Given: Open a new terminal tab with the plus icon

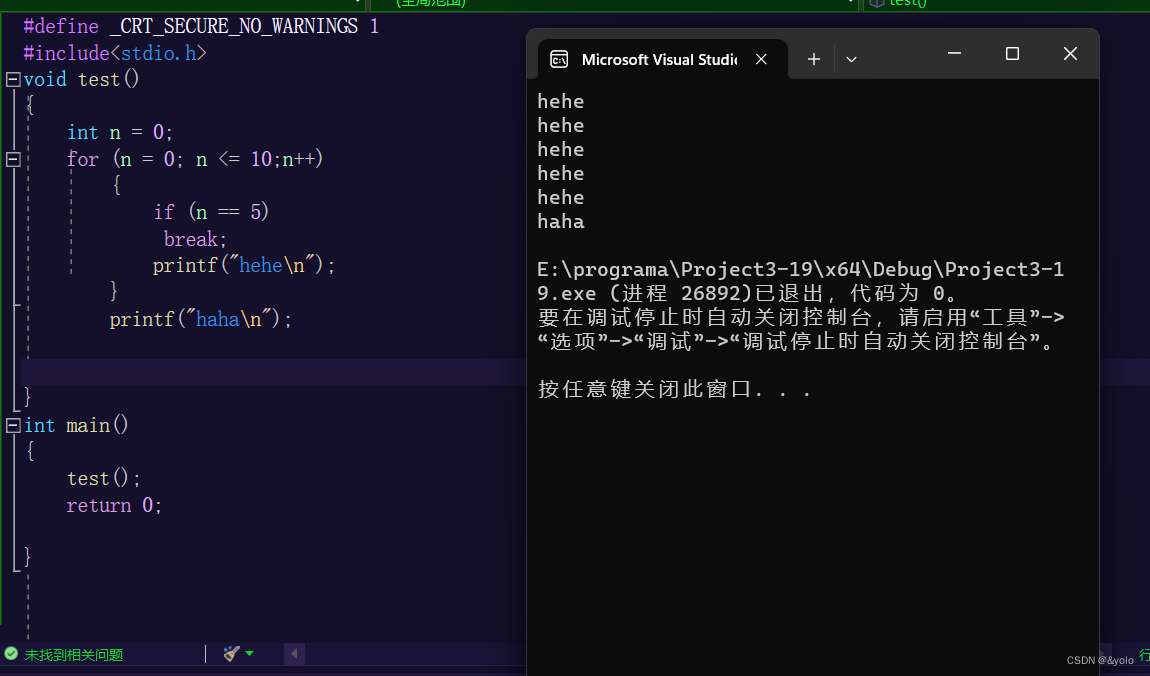Looking at the screenshot, I should (x=813, y=59).
